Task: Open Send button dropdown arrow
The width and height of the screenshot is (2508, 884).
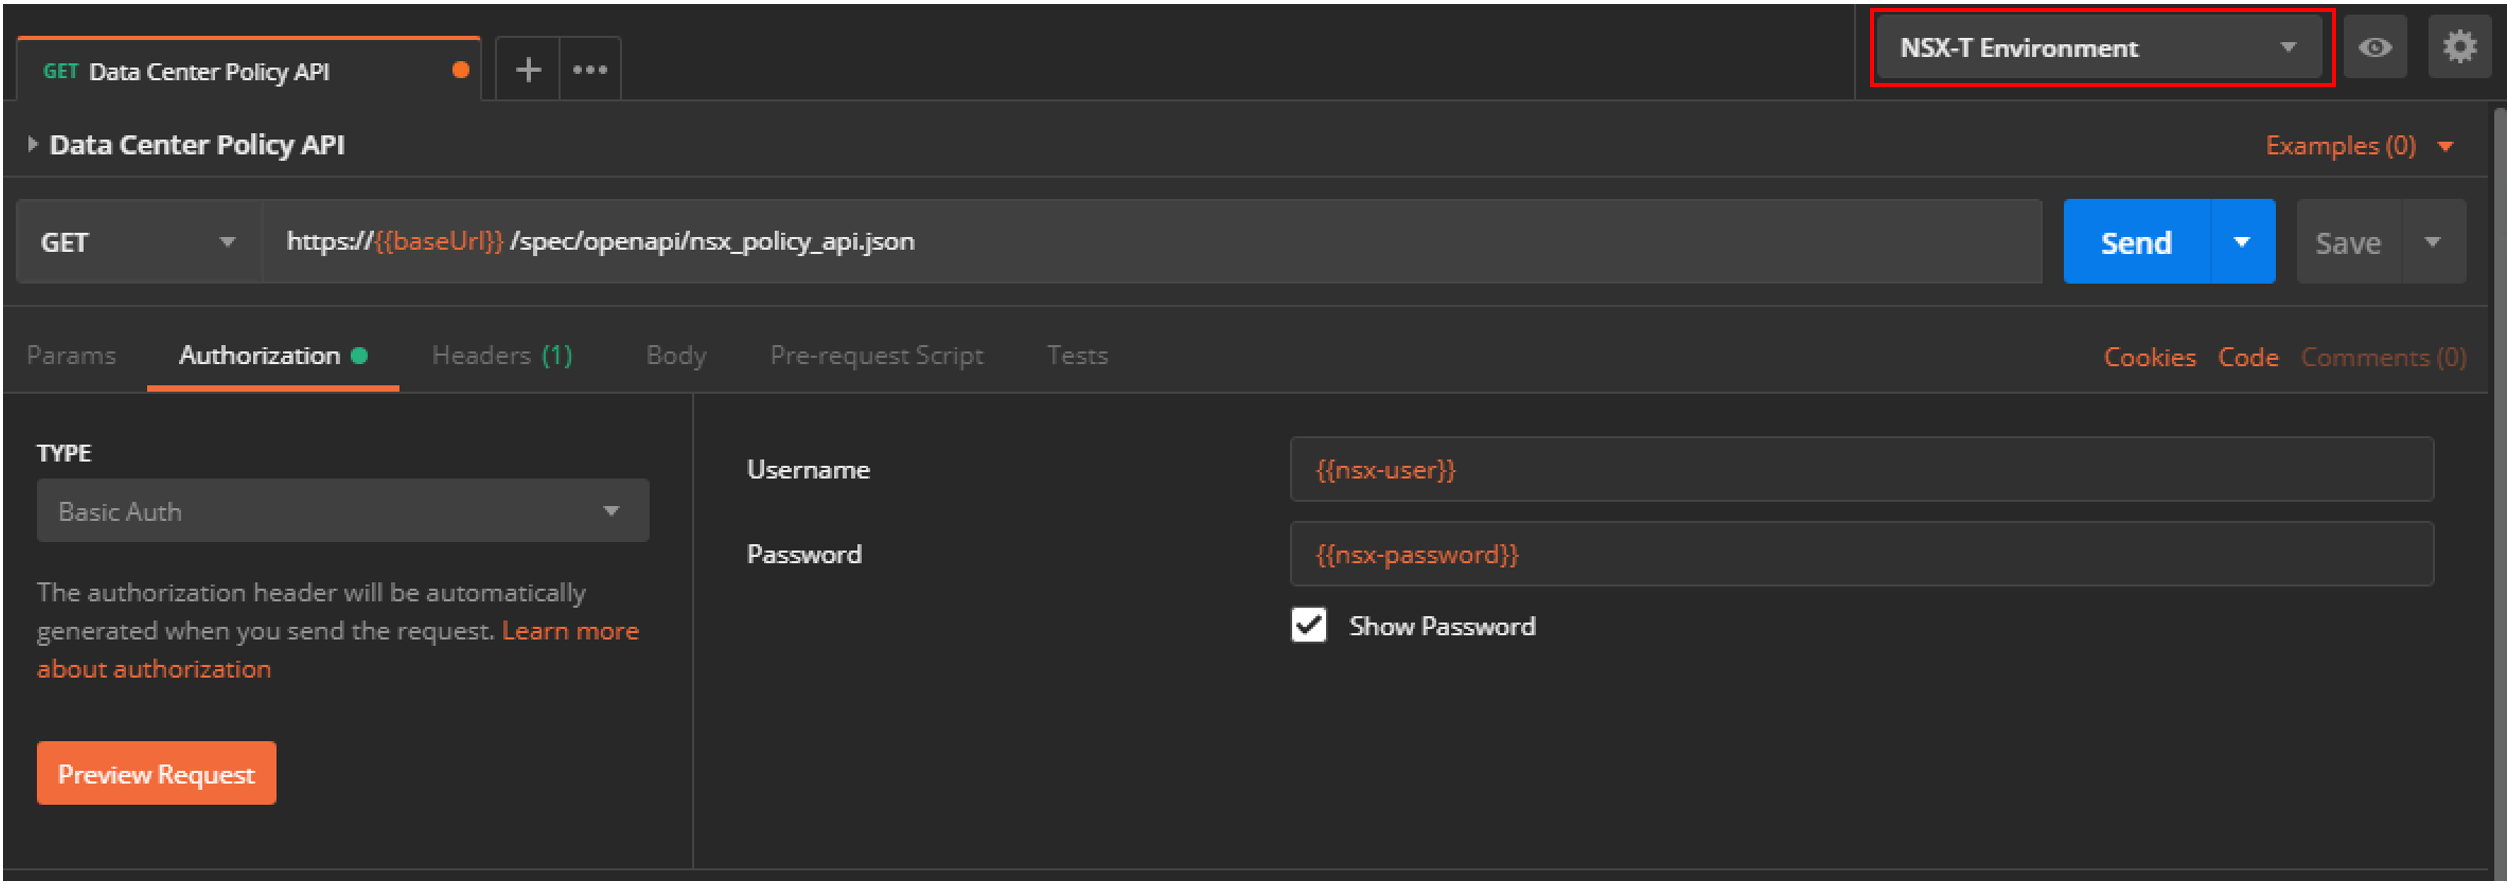Action: 2242,242
